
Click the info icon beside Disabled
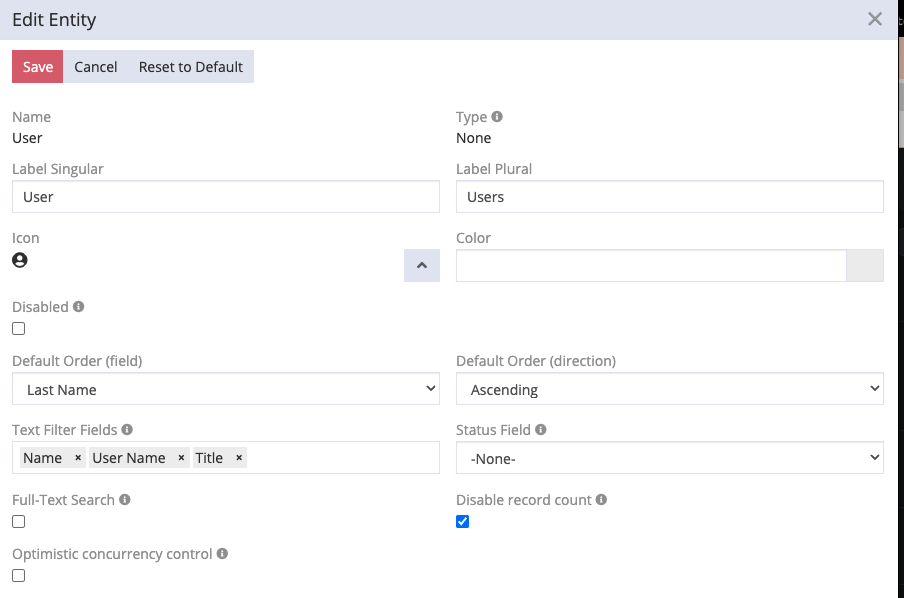78,306
